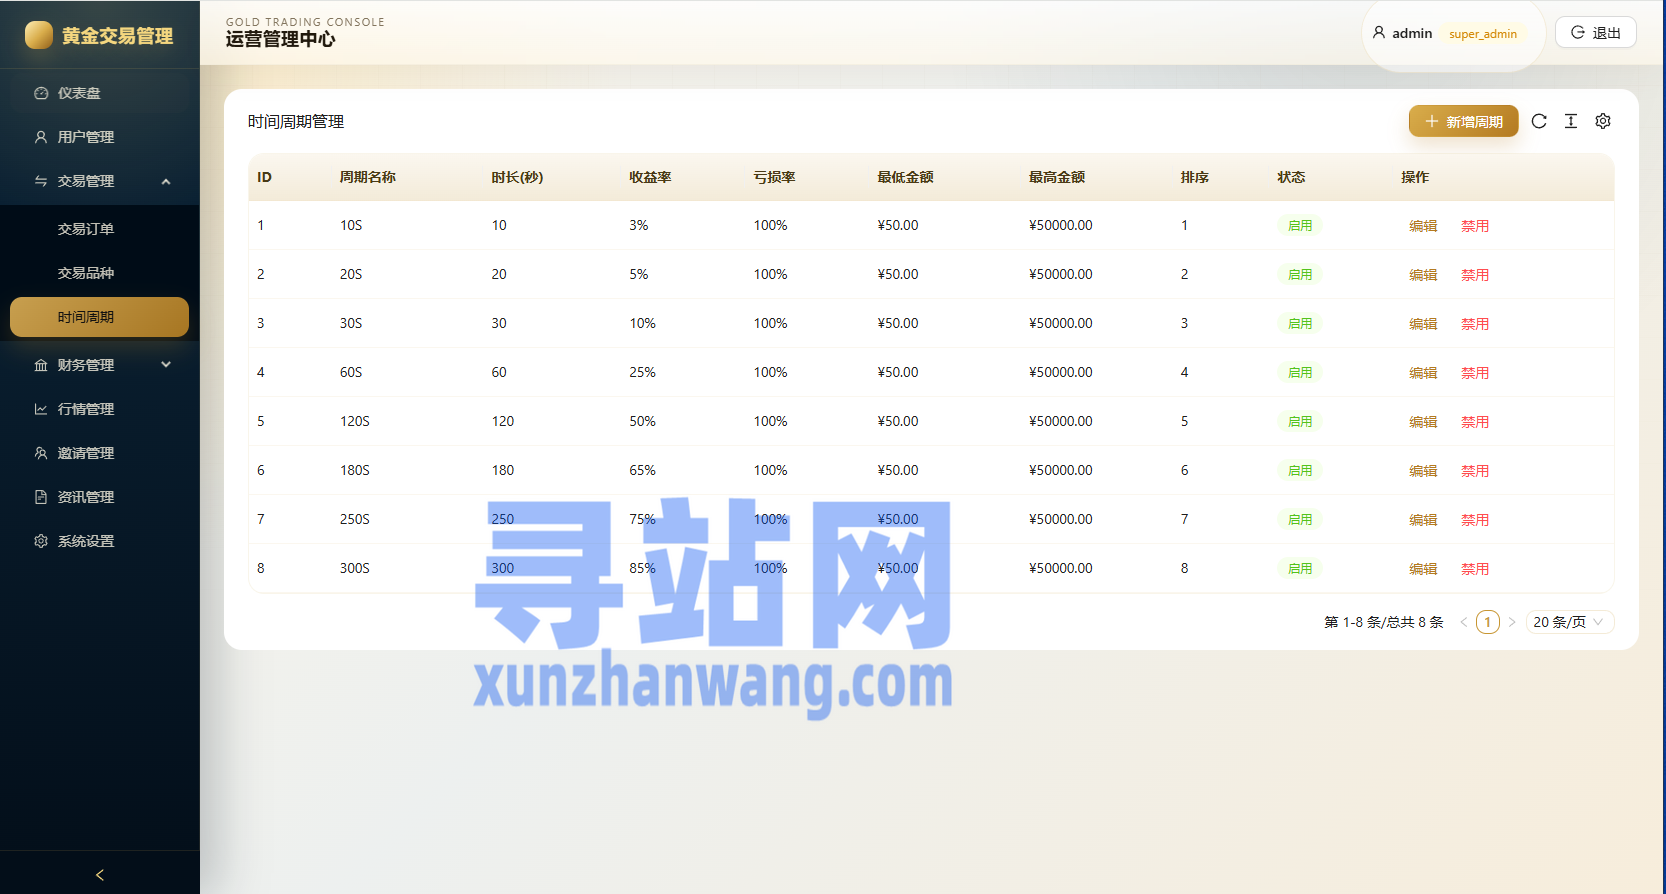Click the 启用 status tag for 120S
Viewport: 1666px width, 894px height.
1300,422
